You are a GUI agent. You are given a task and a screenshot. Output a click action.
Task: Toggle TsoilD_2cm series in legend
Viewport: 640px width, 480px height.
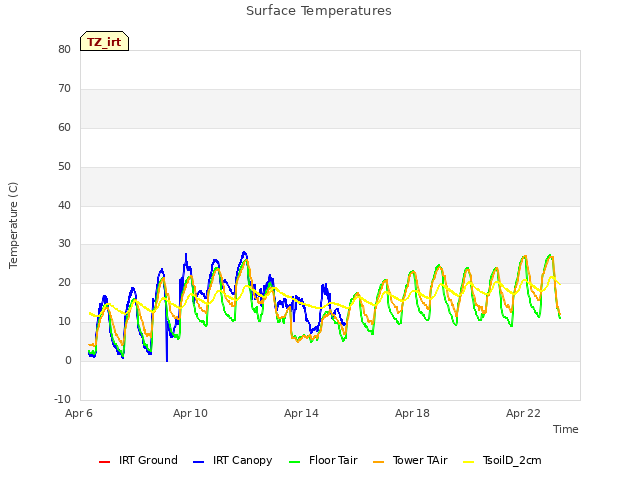click(x=502, y=460)
